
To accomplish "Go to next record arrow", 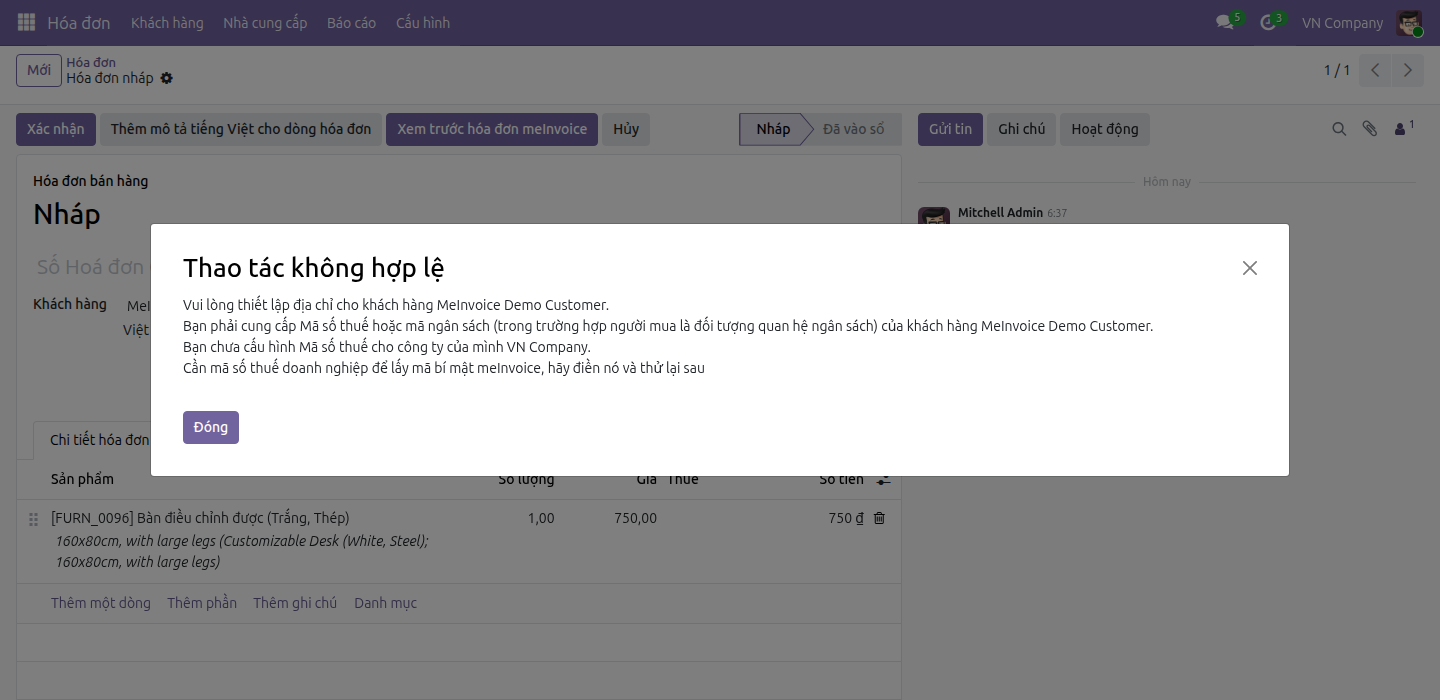I will click(x=1408, y=70).
